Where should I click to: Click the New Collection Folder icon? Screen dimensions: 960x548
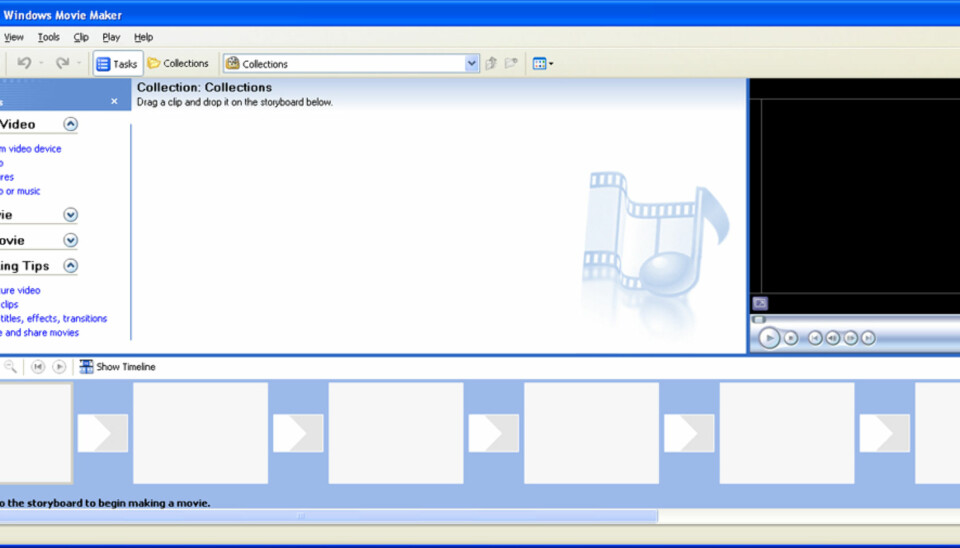coord(511,63)
